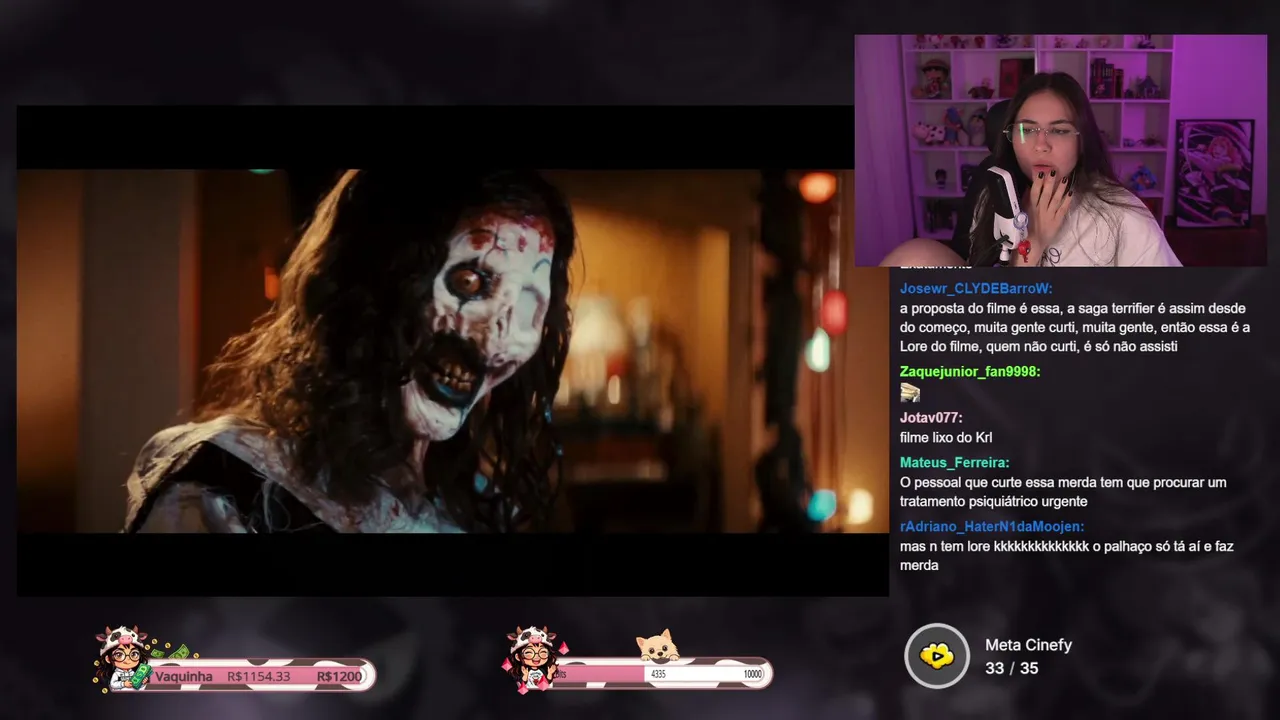The width and height of the screenshot is (1280, 720).
Task: Open Josewr_CLYDEBarroW's chat username
Action: (976, 288)
